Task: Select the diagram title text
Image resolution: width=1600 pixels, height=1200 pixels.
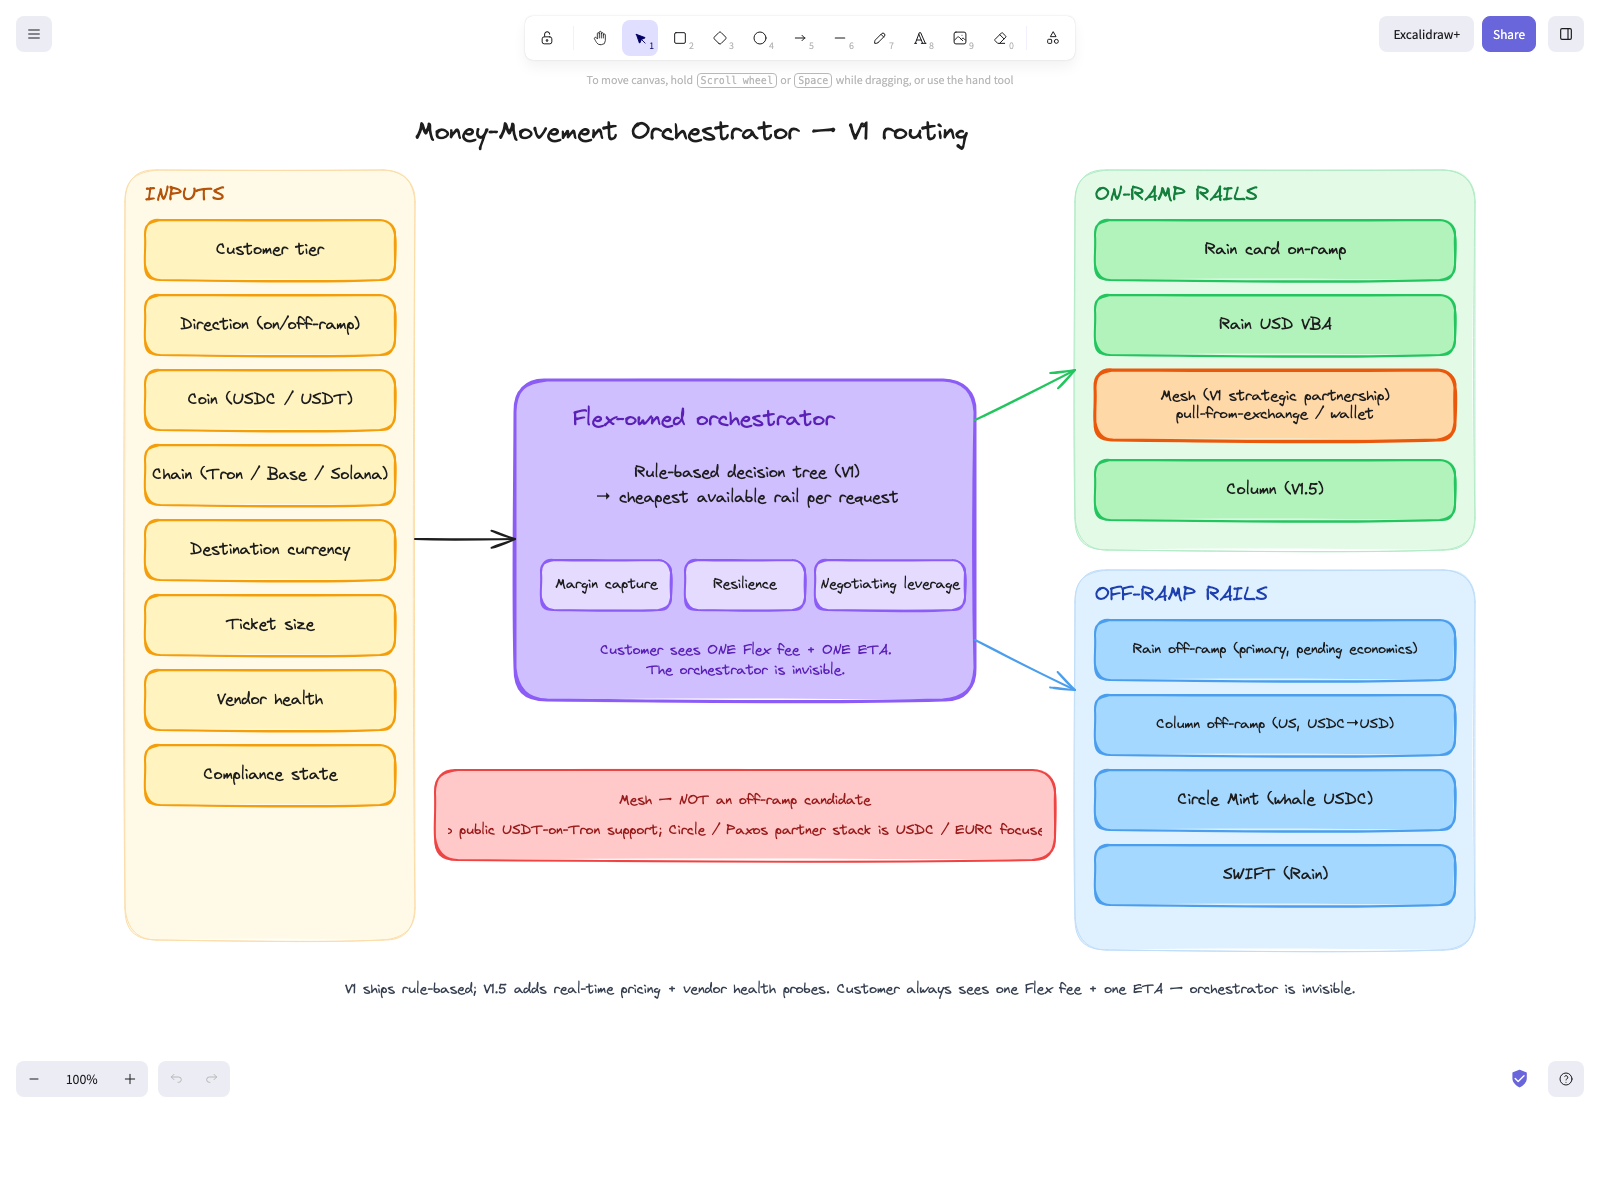Action: pyautogui.click(x=691, y=132)
